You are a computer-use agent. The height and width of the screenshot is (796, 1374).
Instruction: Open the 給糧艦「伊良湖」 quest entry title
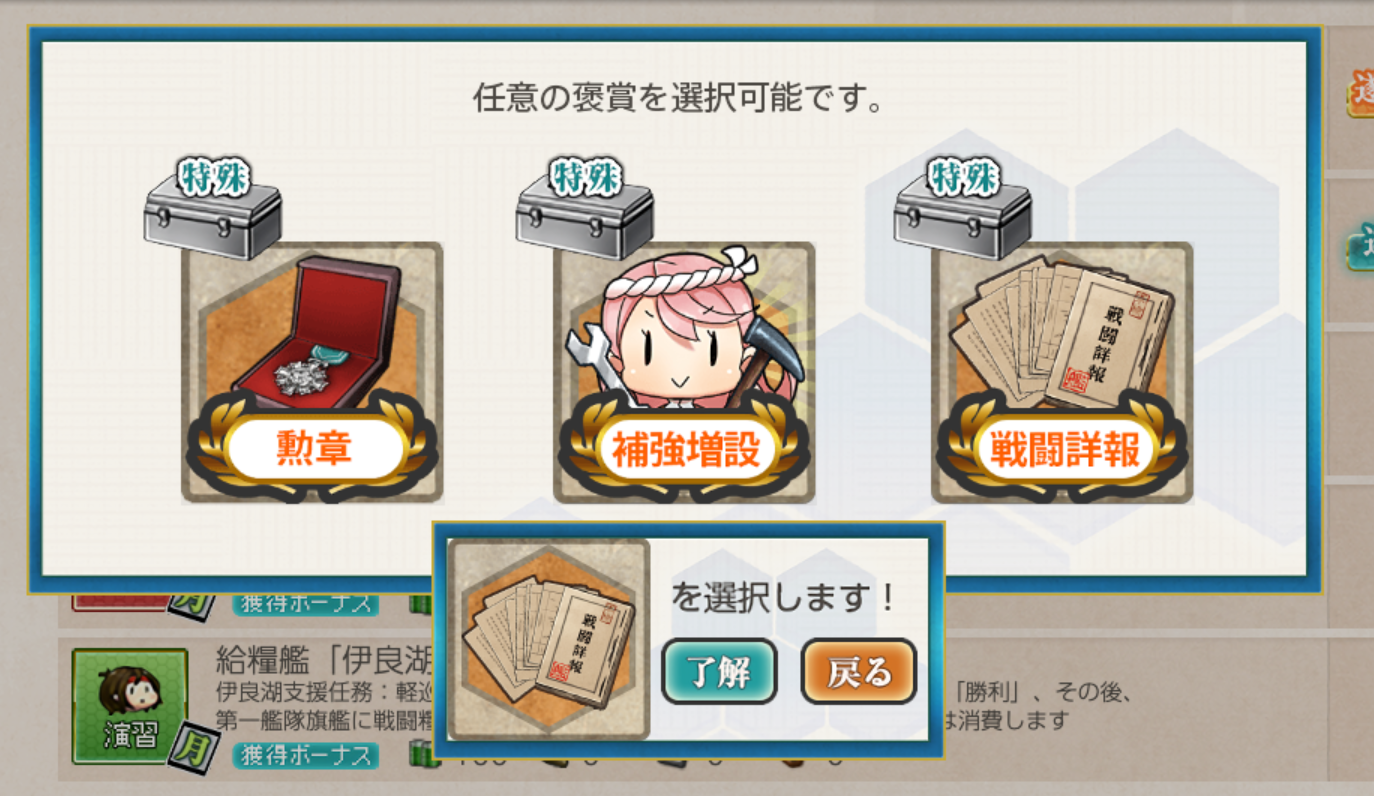(325, 661)
